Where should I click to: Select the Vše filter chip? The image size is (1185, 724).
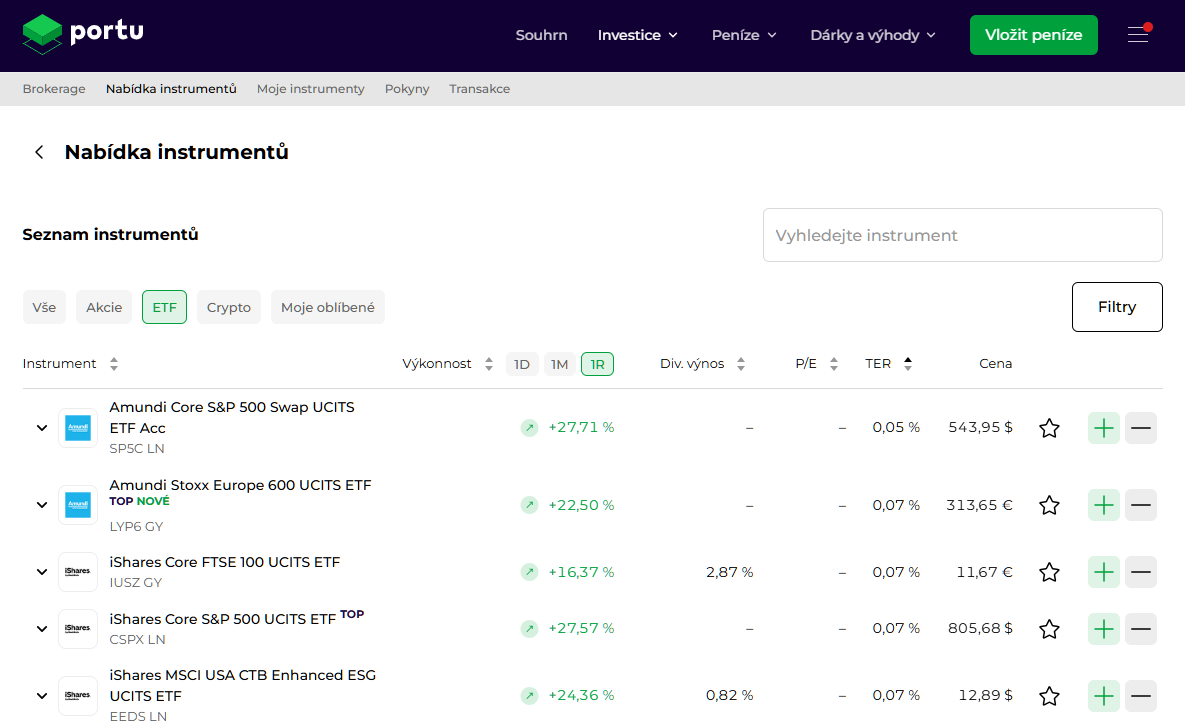click(x=44, y=307)
